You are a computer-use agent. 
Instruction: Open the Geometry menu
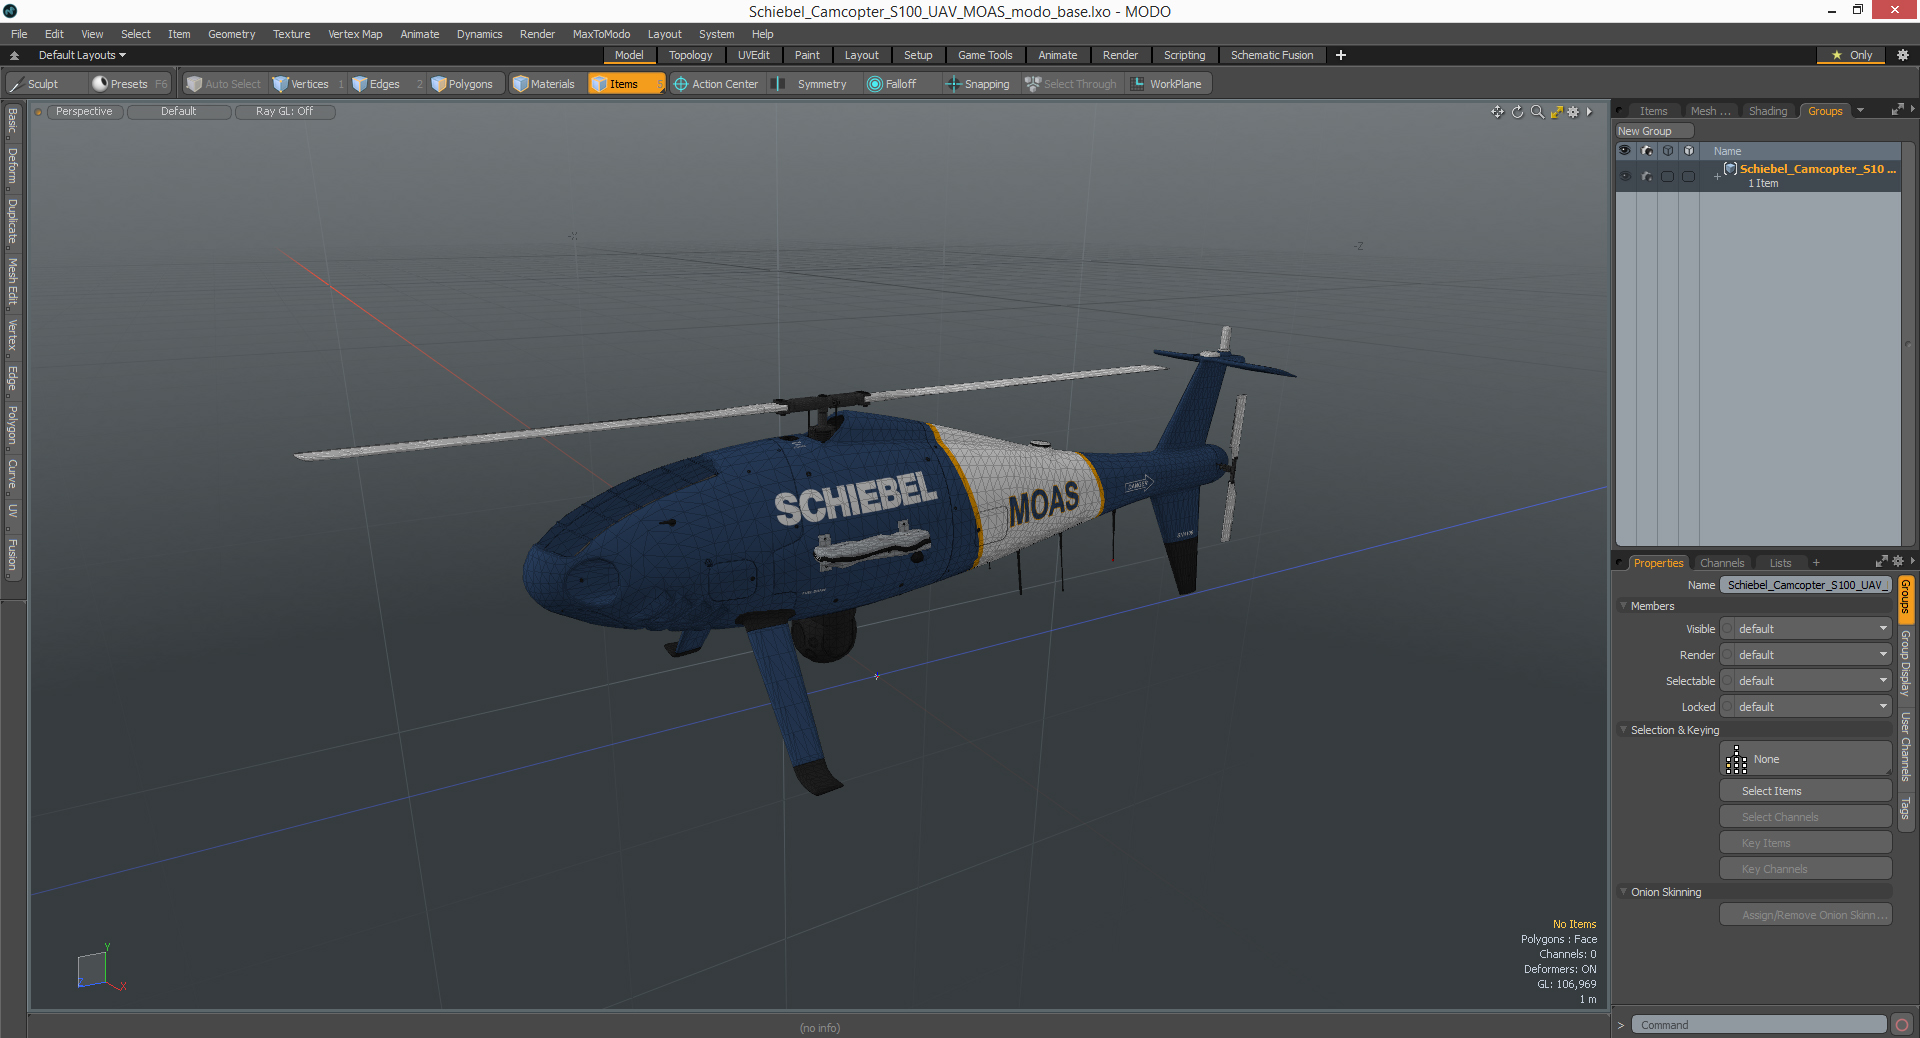coord(231,34)
